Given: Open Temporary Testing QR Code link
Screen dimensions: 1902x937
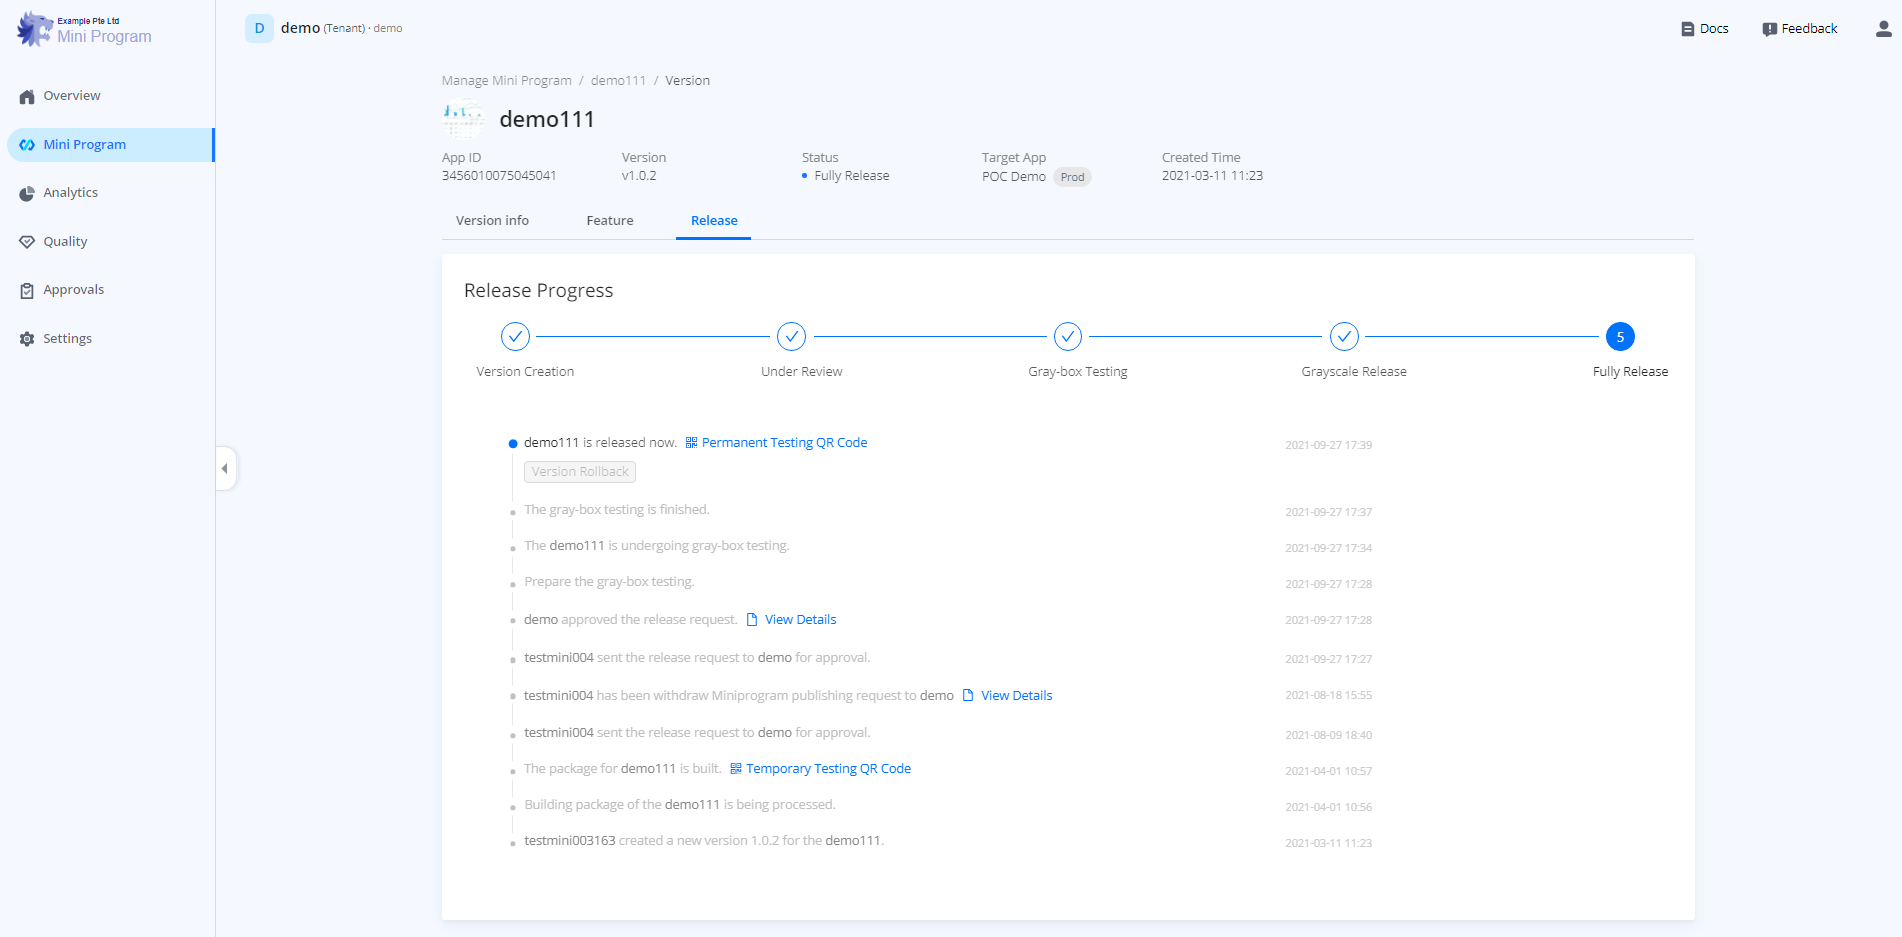Looking at the screenshot, I should [x=827, y=769].
